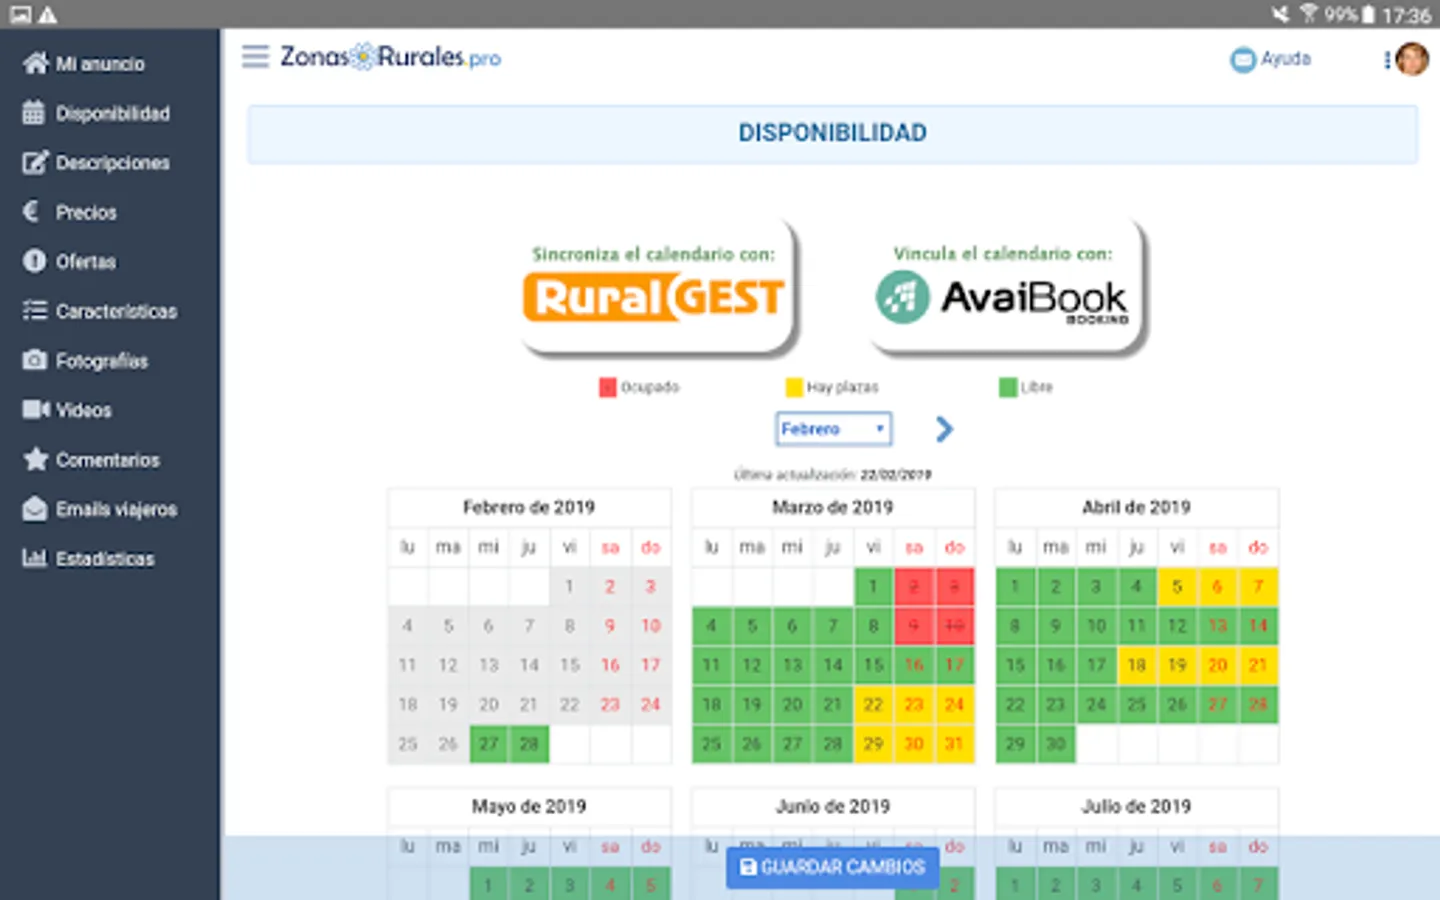Click the Características list icon
The width and height of the screenshot is (1440, 900).
coord(35,311)
